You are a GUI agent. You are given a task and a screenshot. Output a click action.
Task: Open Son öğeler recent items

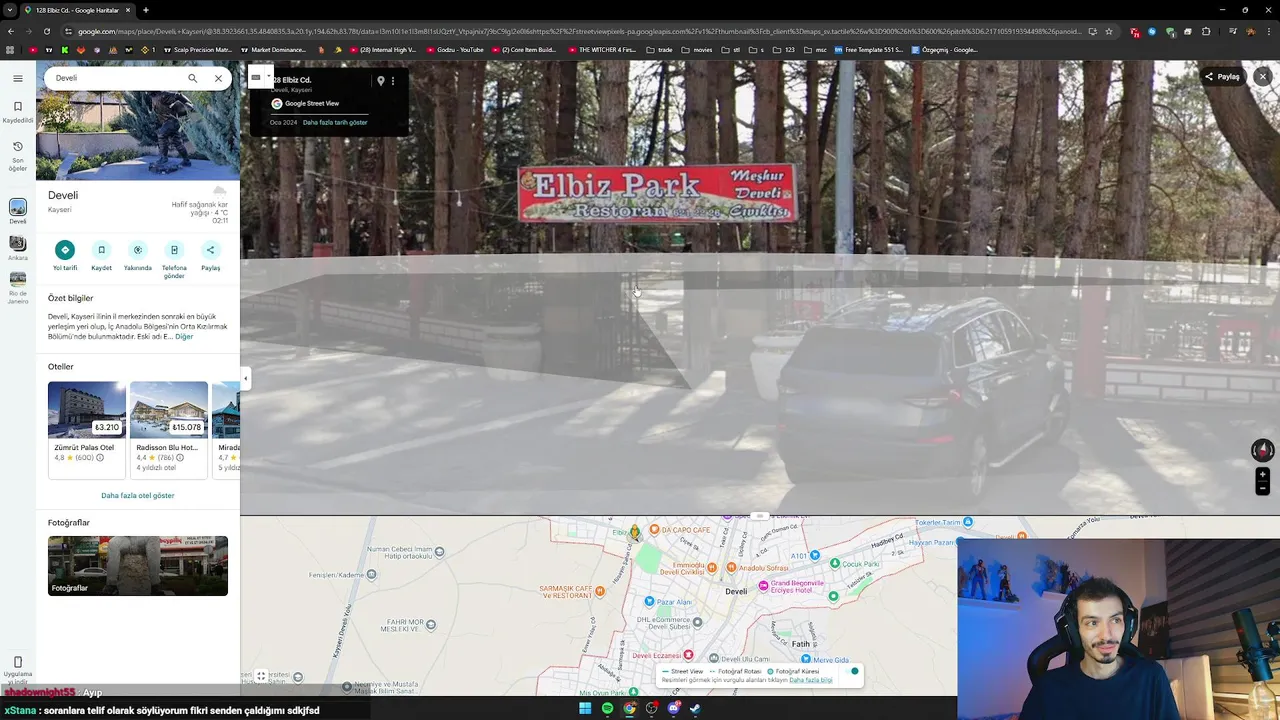17,156
